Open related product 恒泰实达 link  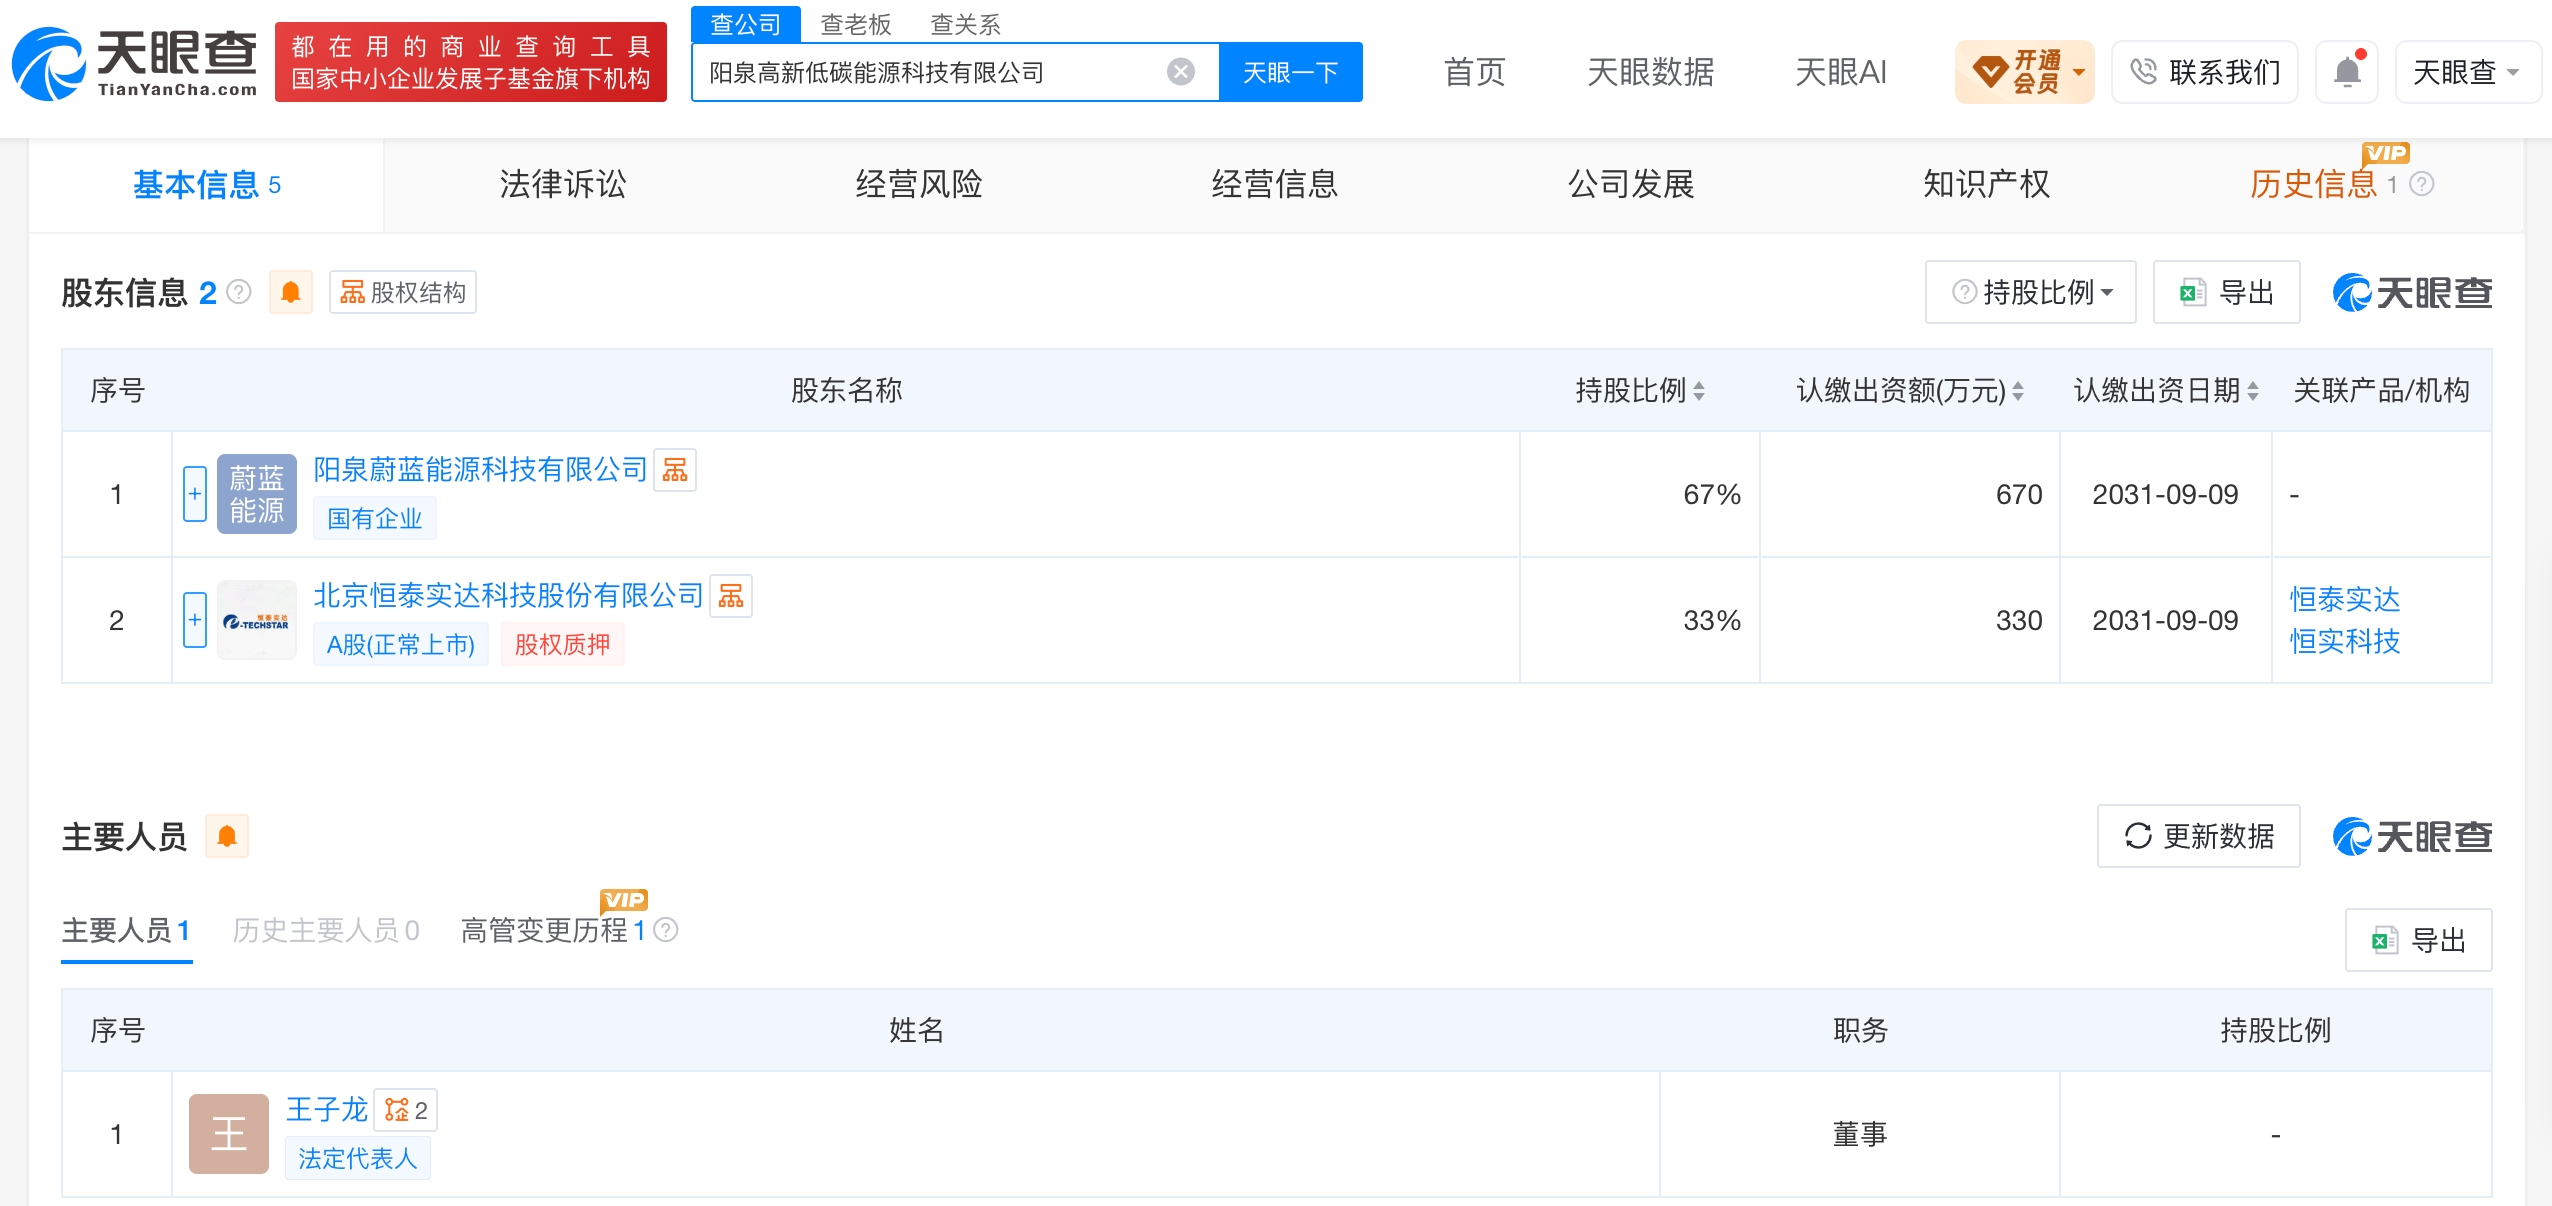click(2345, 599)
